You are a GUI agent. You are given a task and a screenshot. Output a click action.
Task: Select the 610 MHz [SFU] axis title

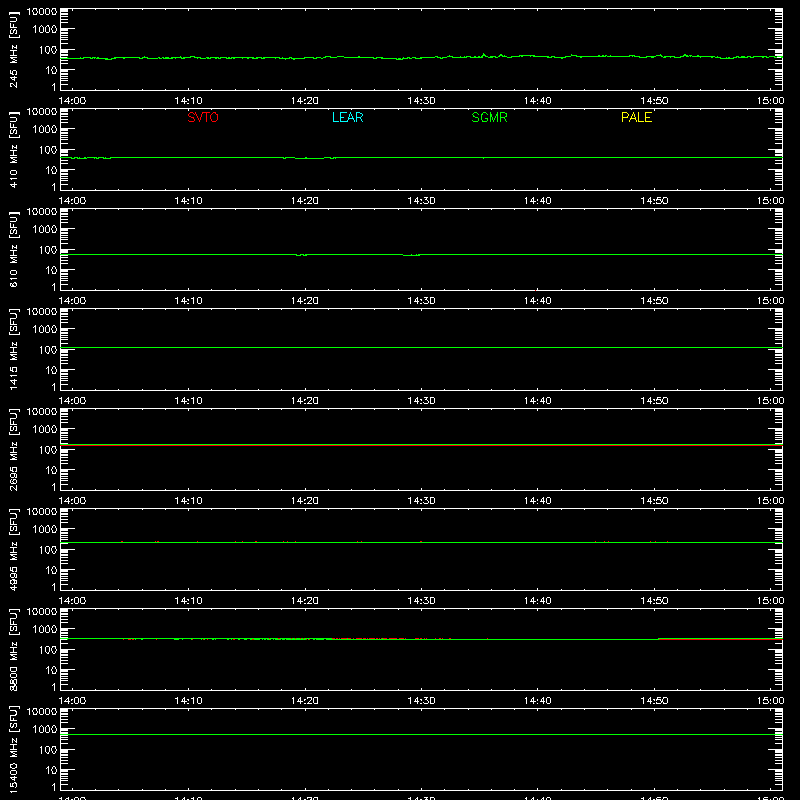[x=13, y=249]
